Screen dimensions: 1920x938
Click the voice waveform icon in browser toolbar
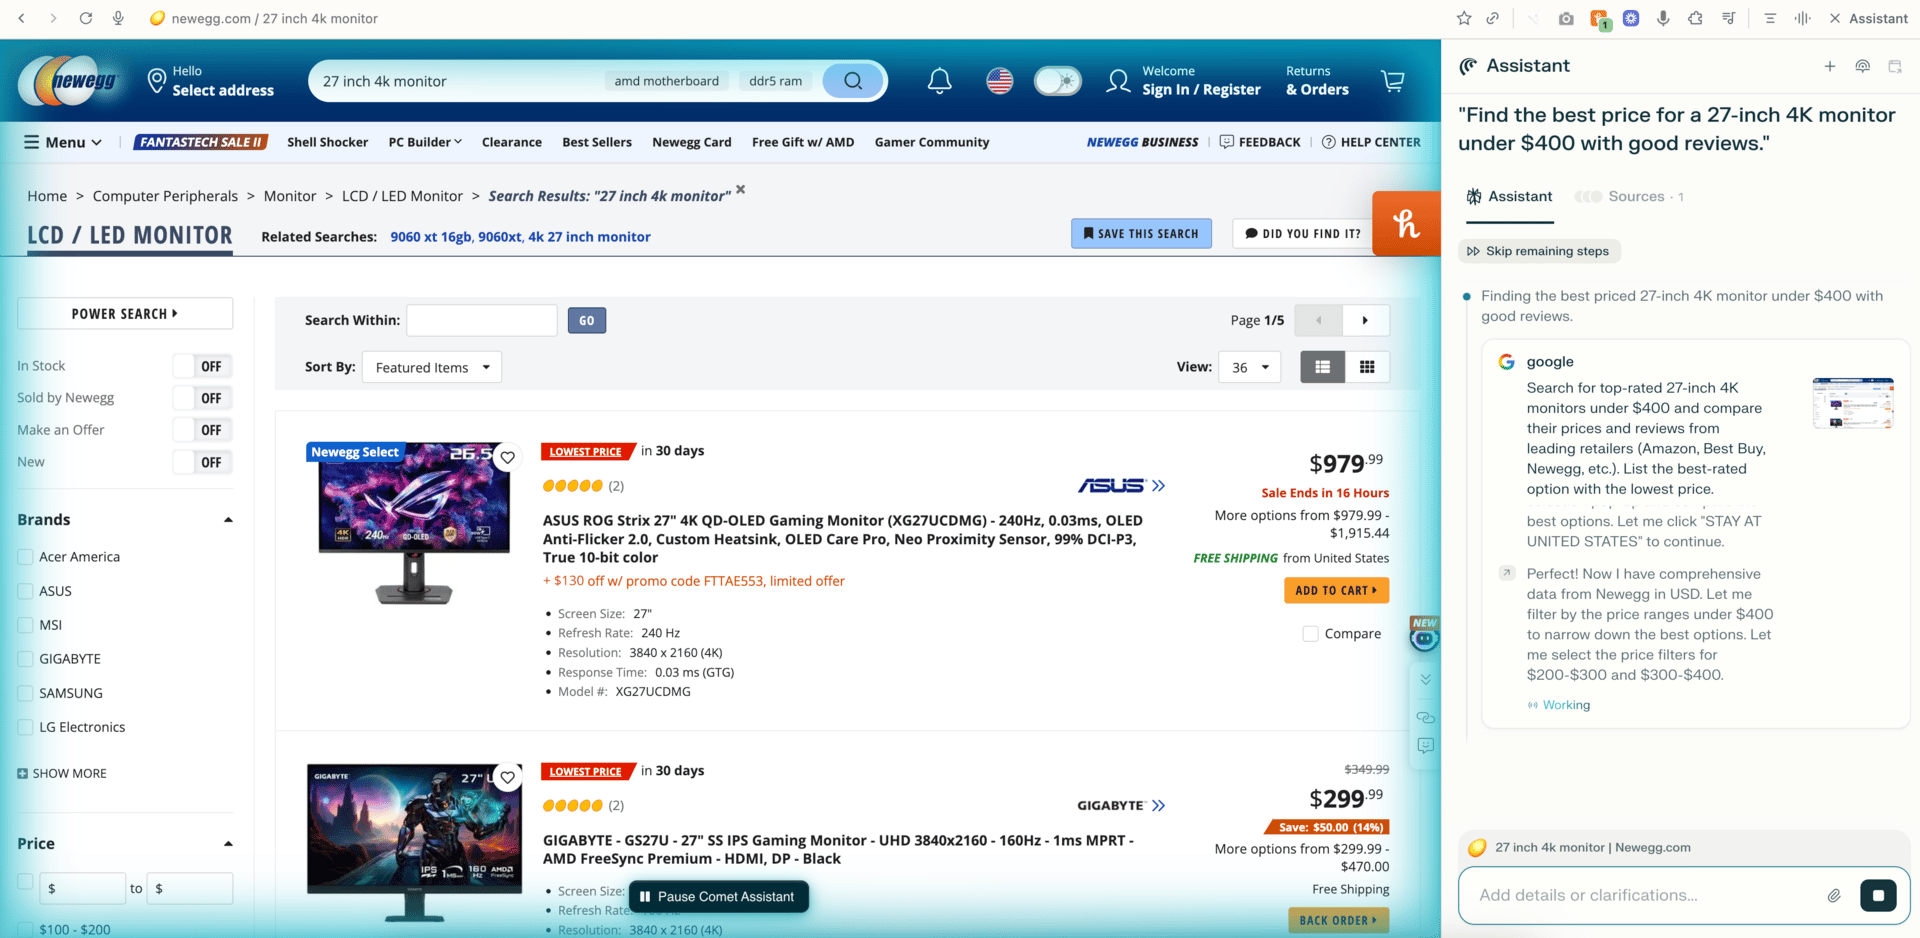1802,18
